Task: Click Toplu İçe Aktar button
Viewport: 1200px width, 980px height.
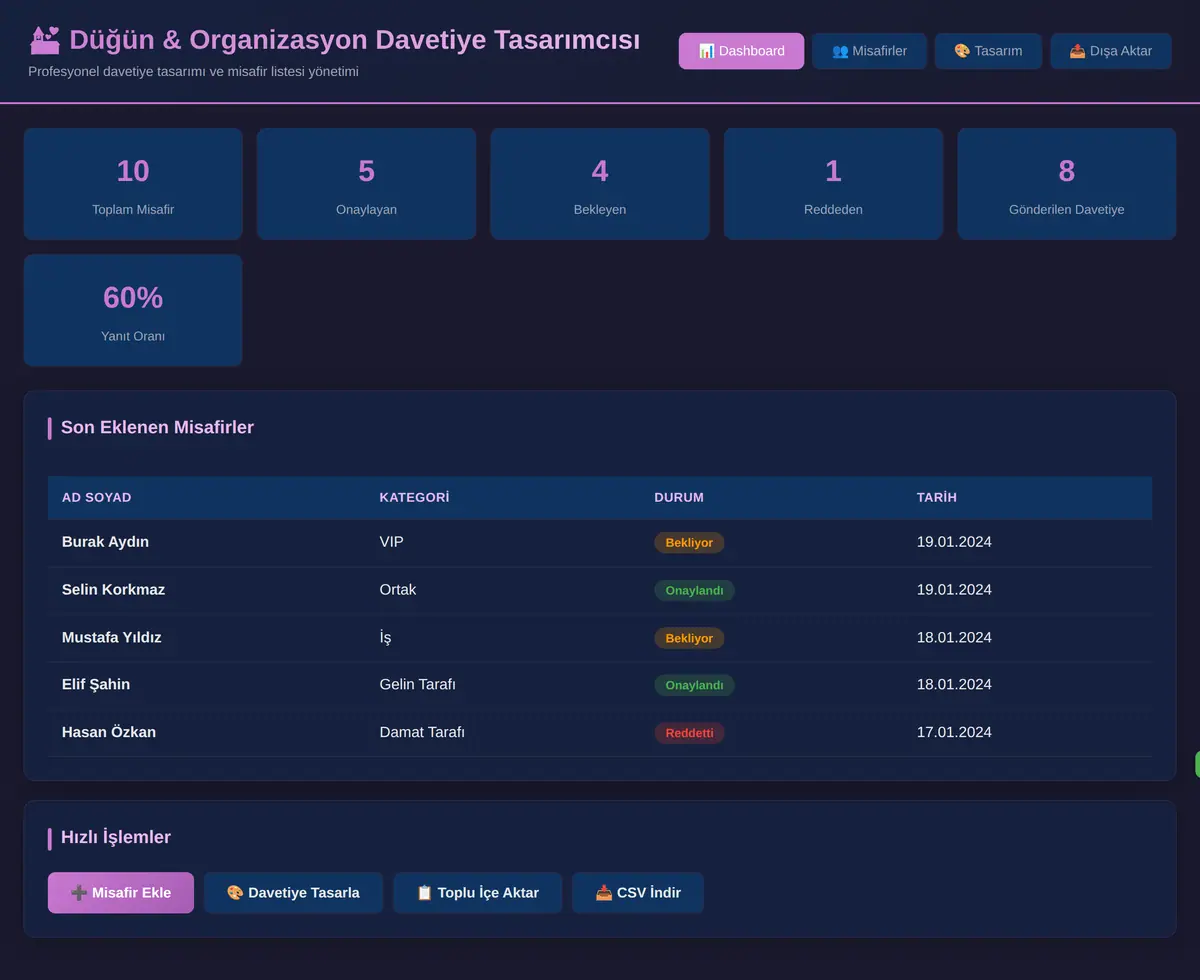Action: [x=477, y=893]
